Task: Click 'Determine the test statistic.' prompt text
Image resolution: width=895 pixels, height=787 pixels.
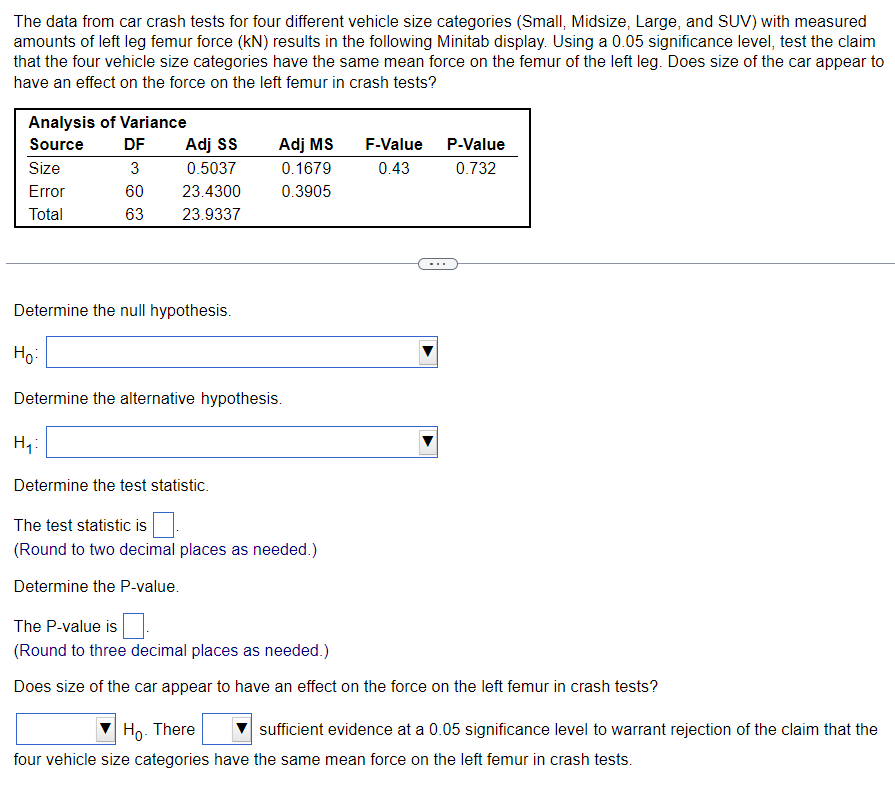Action: [111, 485]
